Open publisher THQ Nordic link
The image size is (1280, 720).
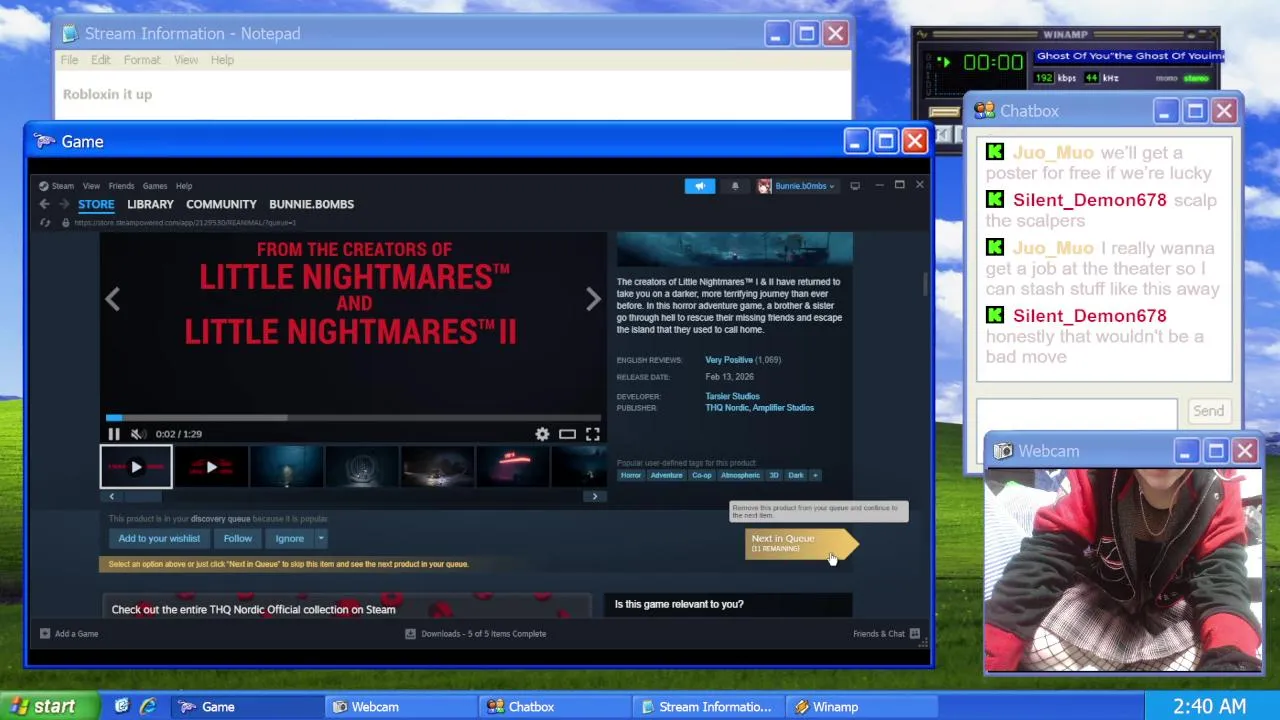(x=725, y=408)
